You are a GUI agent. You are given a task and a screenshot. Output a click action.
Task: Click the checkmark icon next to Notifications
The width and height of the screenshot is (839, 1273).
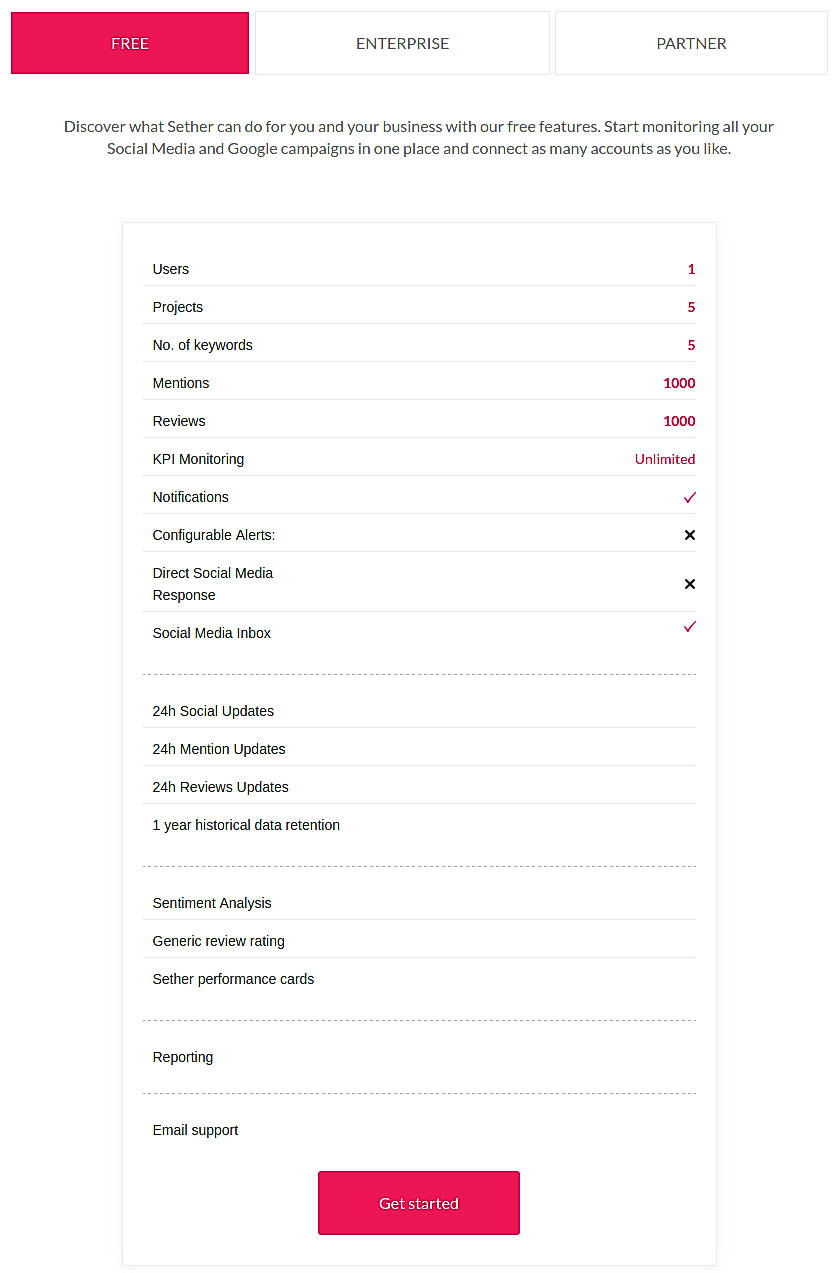[x=690, y=497]
